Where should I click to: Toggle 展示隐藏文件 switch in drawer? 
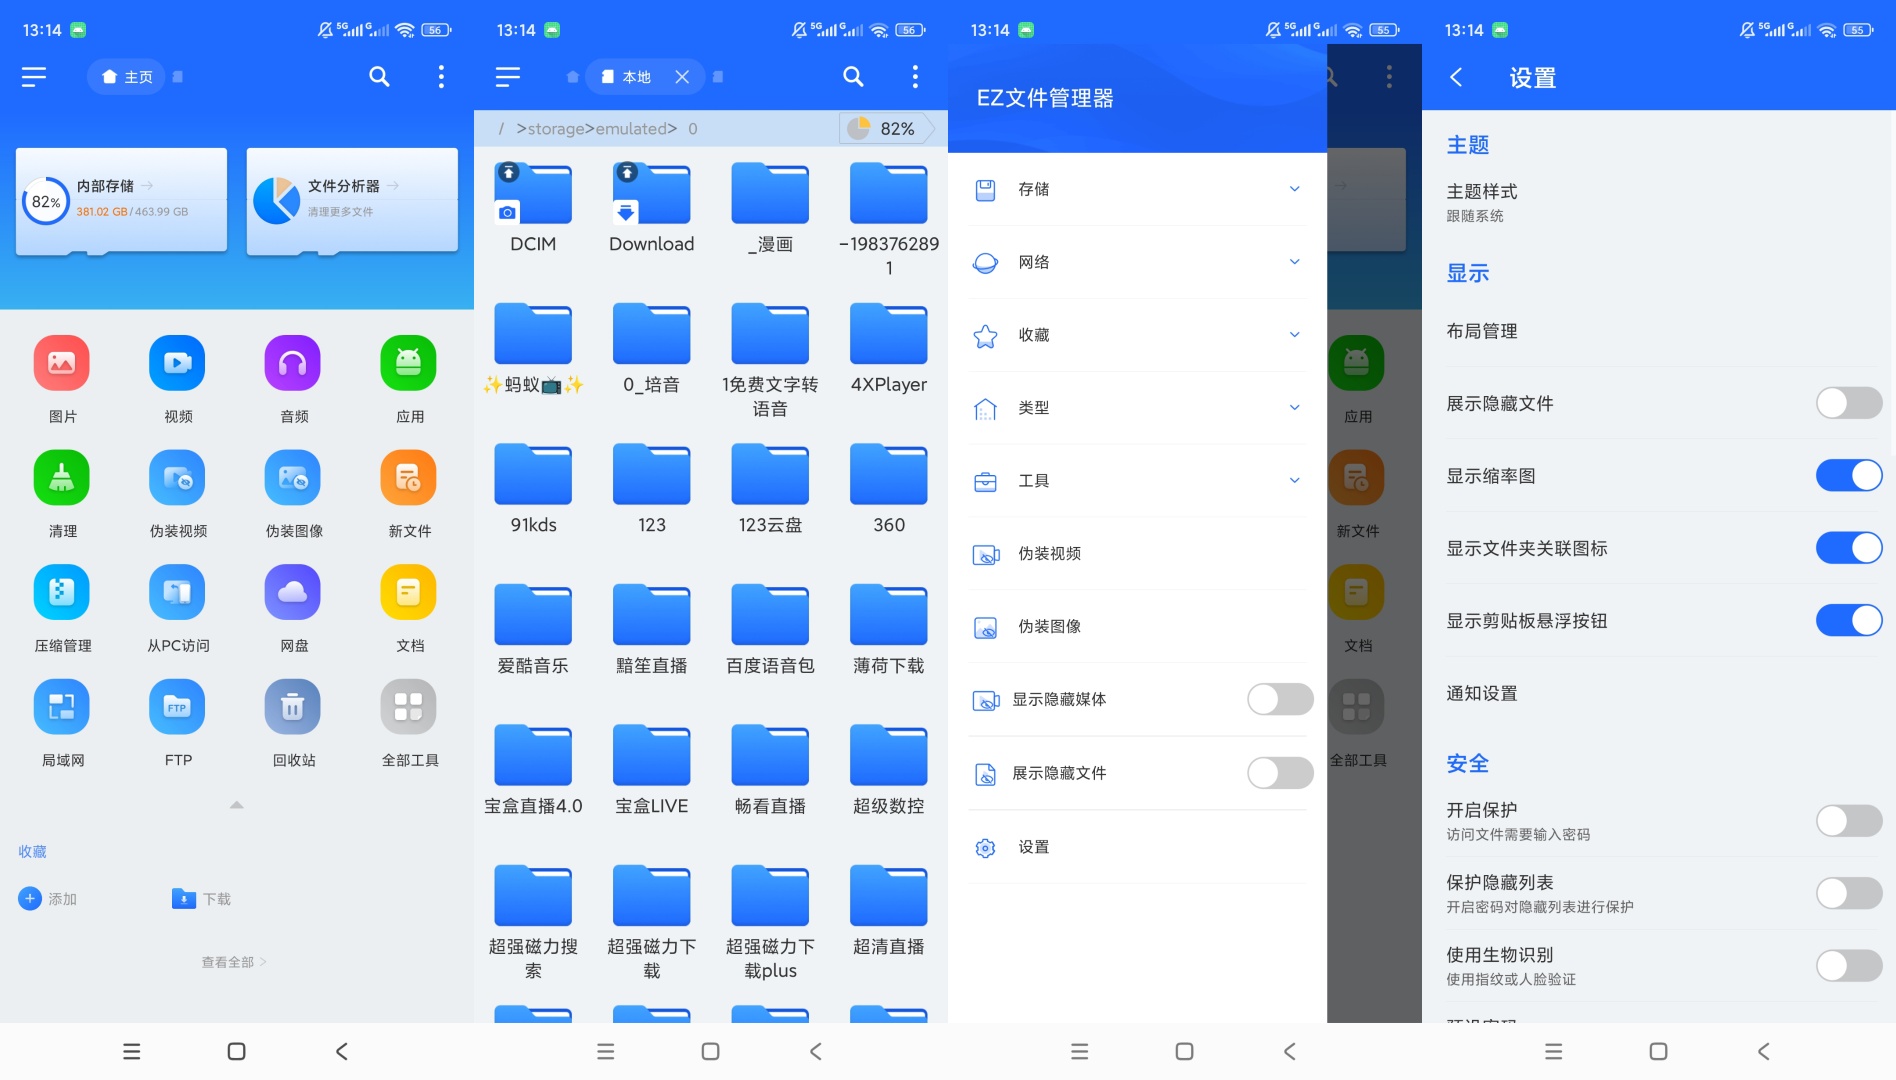click(x=1280, y=773)
